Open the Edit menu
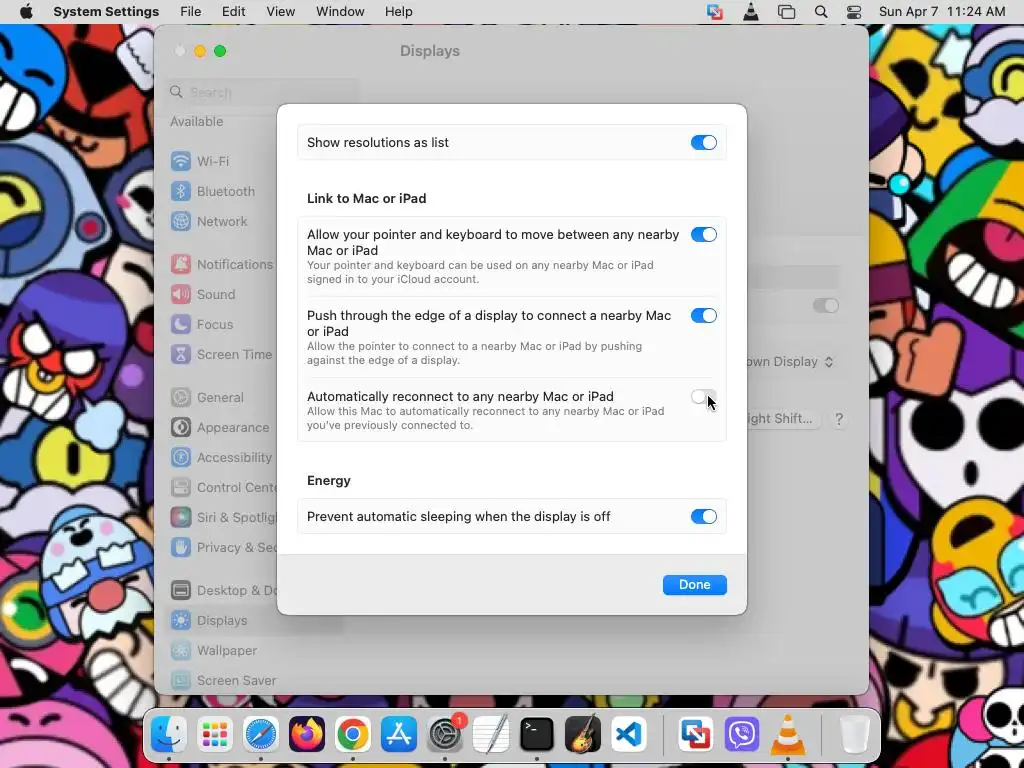This screenshot has width=1024, height=768. (x=233, y=12)
